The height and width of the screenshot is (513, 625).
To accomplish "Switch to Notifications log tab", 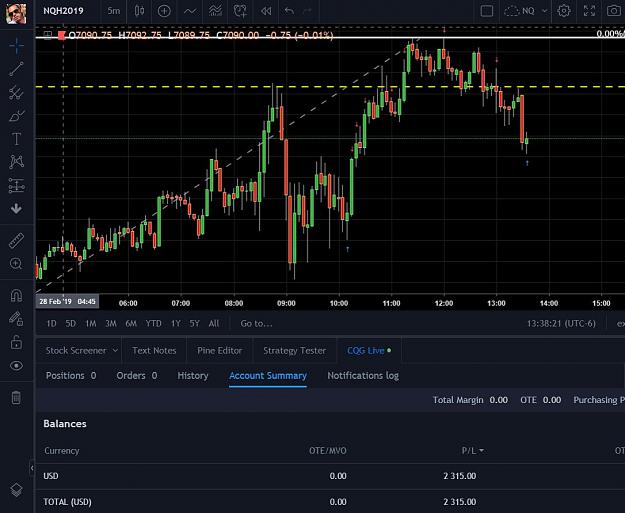I will click(x=363, y=375).
